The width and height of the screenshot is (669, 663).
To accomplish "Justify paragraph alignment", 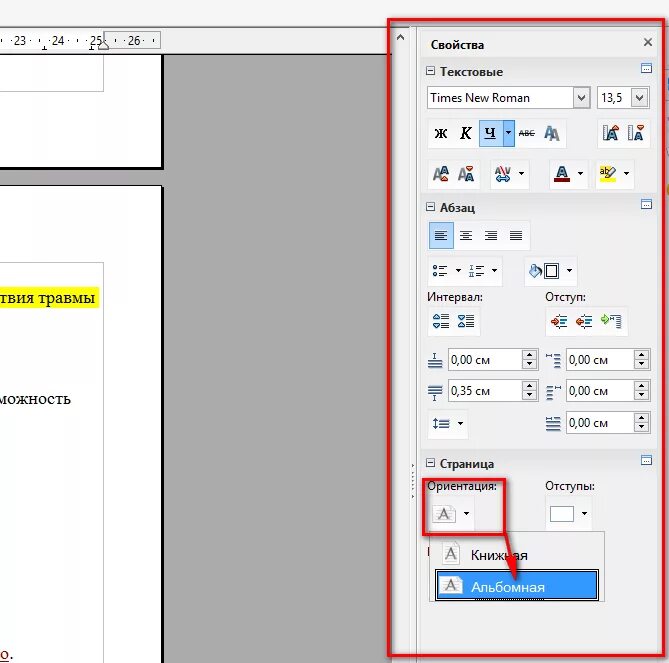I will click(516, 236).
